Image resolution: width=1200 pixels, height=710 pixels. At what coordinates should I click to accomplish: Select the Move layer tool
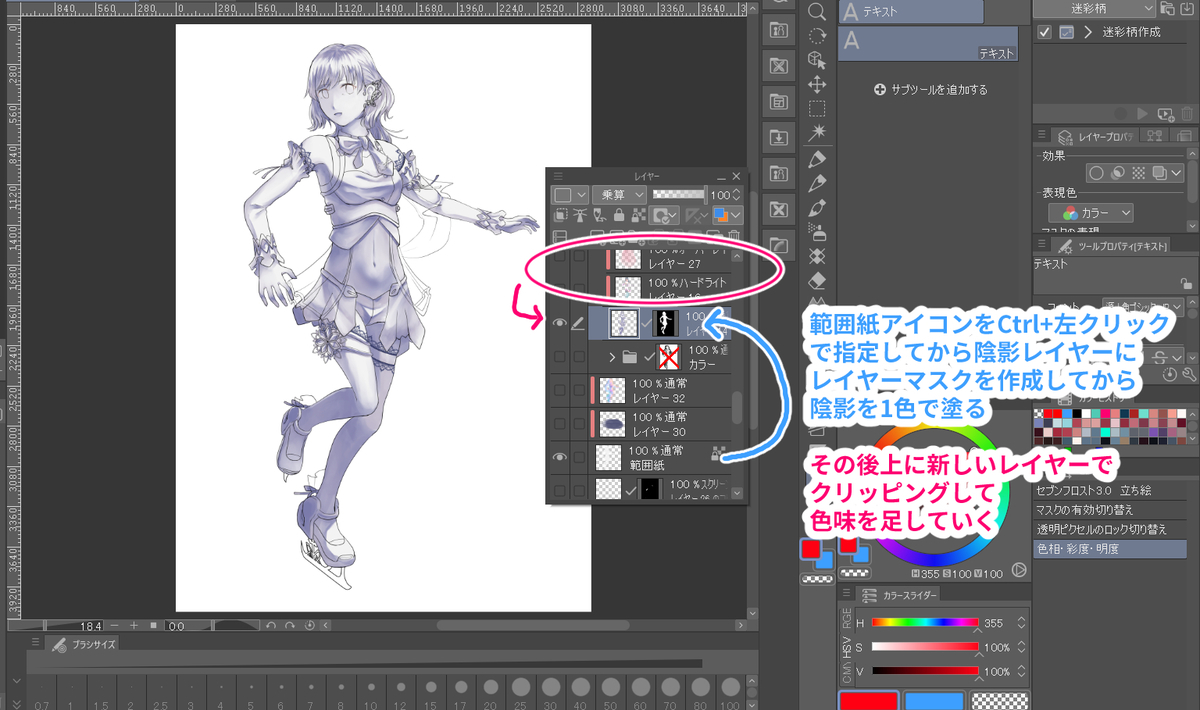tap(817, 84)
